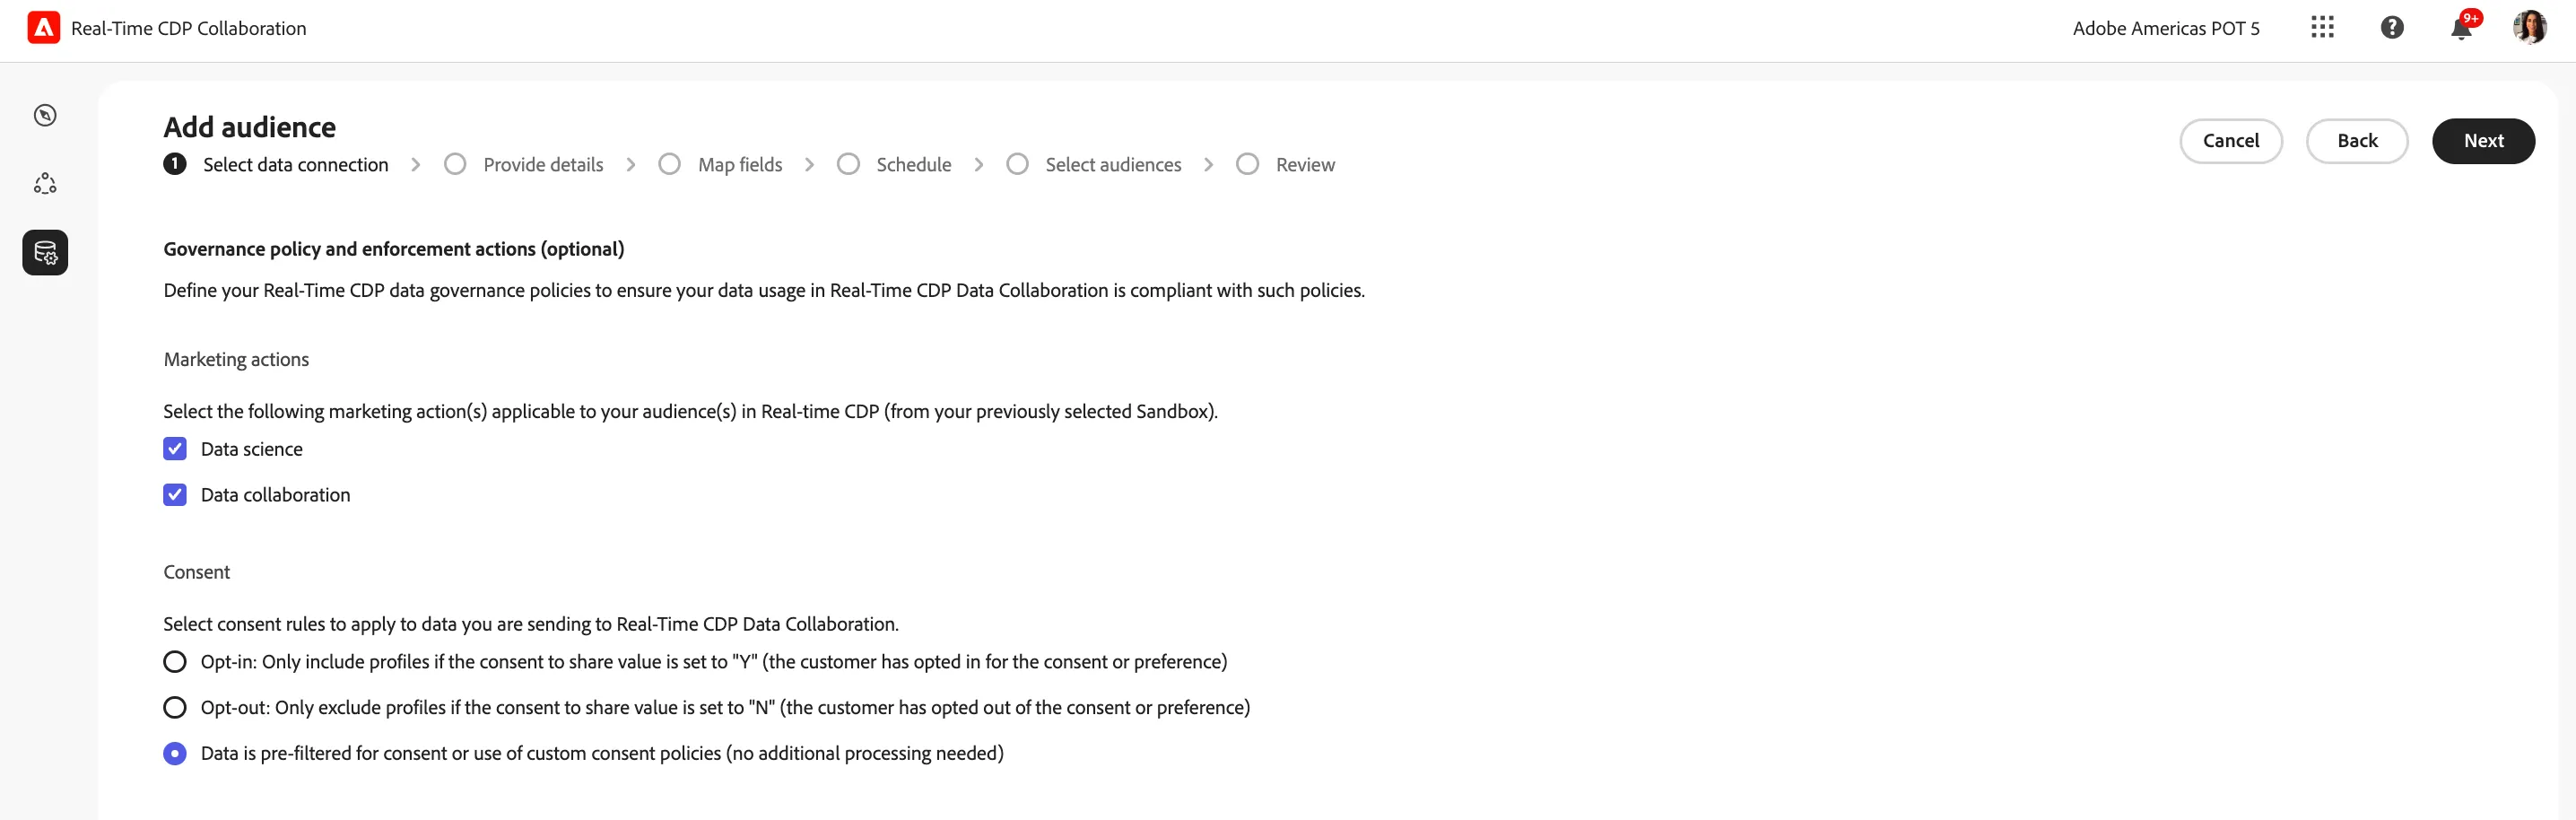2576x820 pixels.
Task: Open notifications bell icon
Action: coord(2462,28)
